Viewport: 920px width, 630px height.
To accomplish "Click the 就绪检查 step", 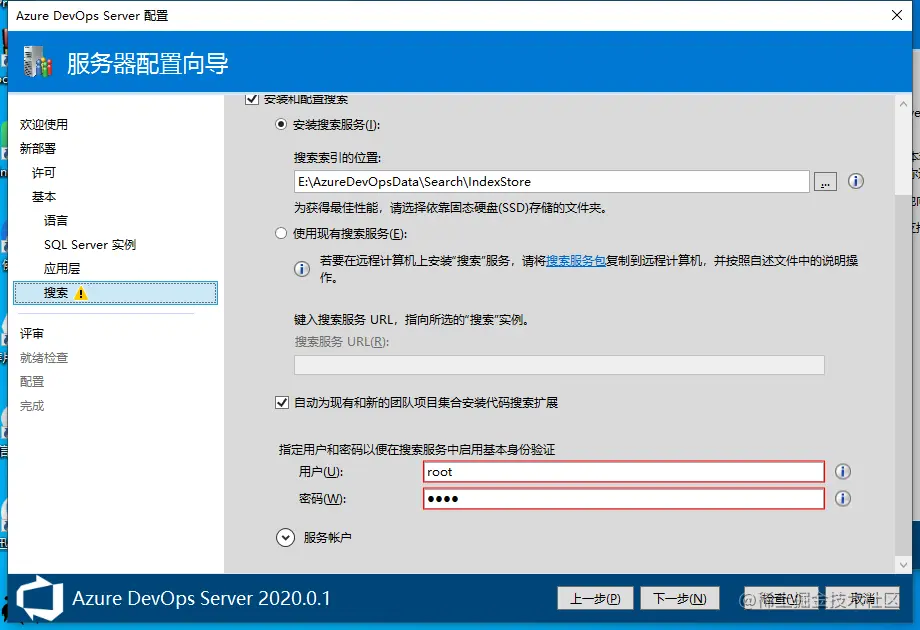I will tap(44, 358).
